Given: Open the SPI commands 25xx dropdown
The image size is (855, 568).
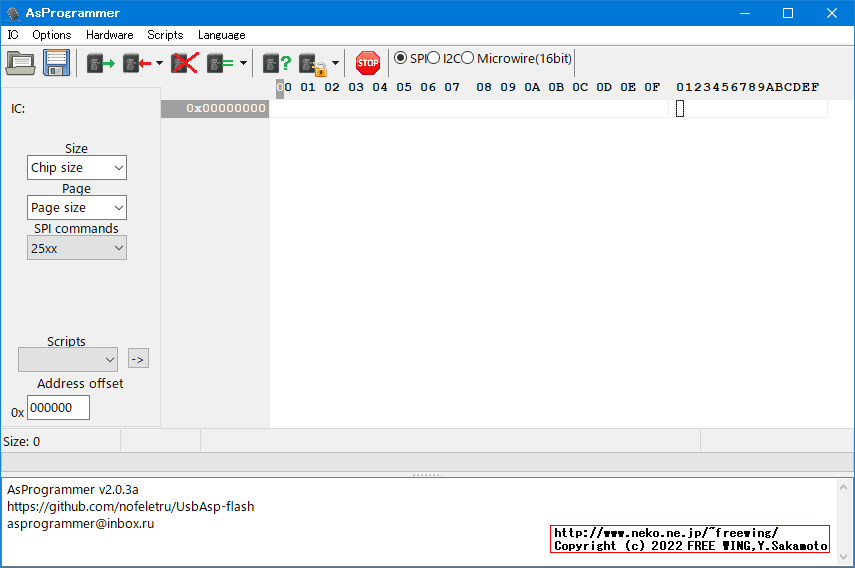Looking at the screenshot, I should point(77,248).
